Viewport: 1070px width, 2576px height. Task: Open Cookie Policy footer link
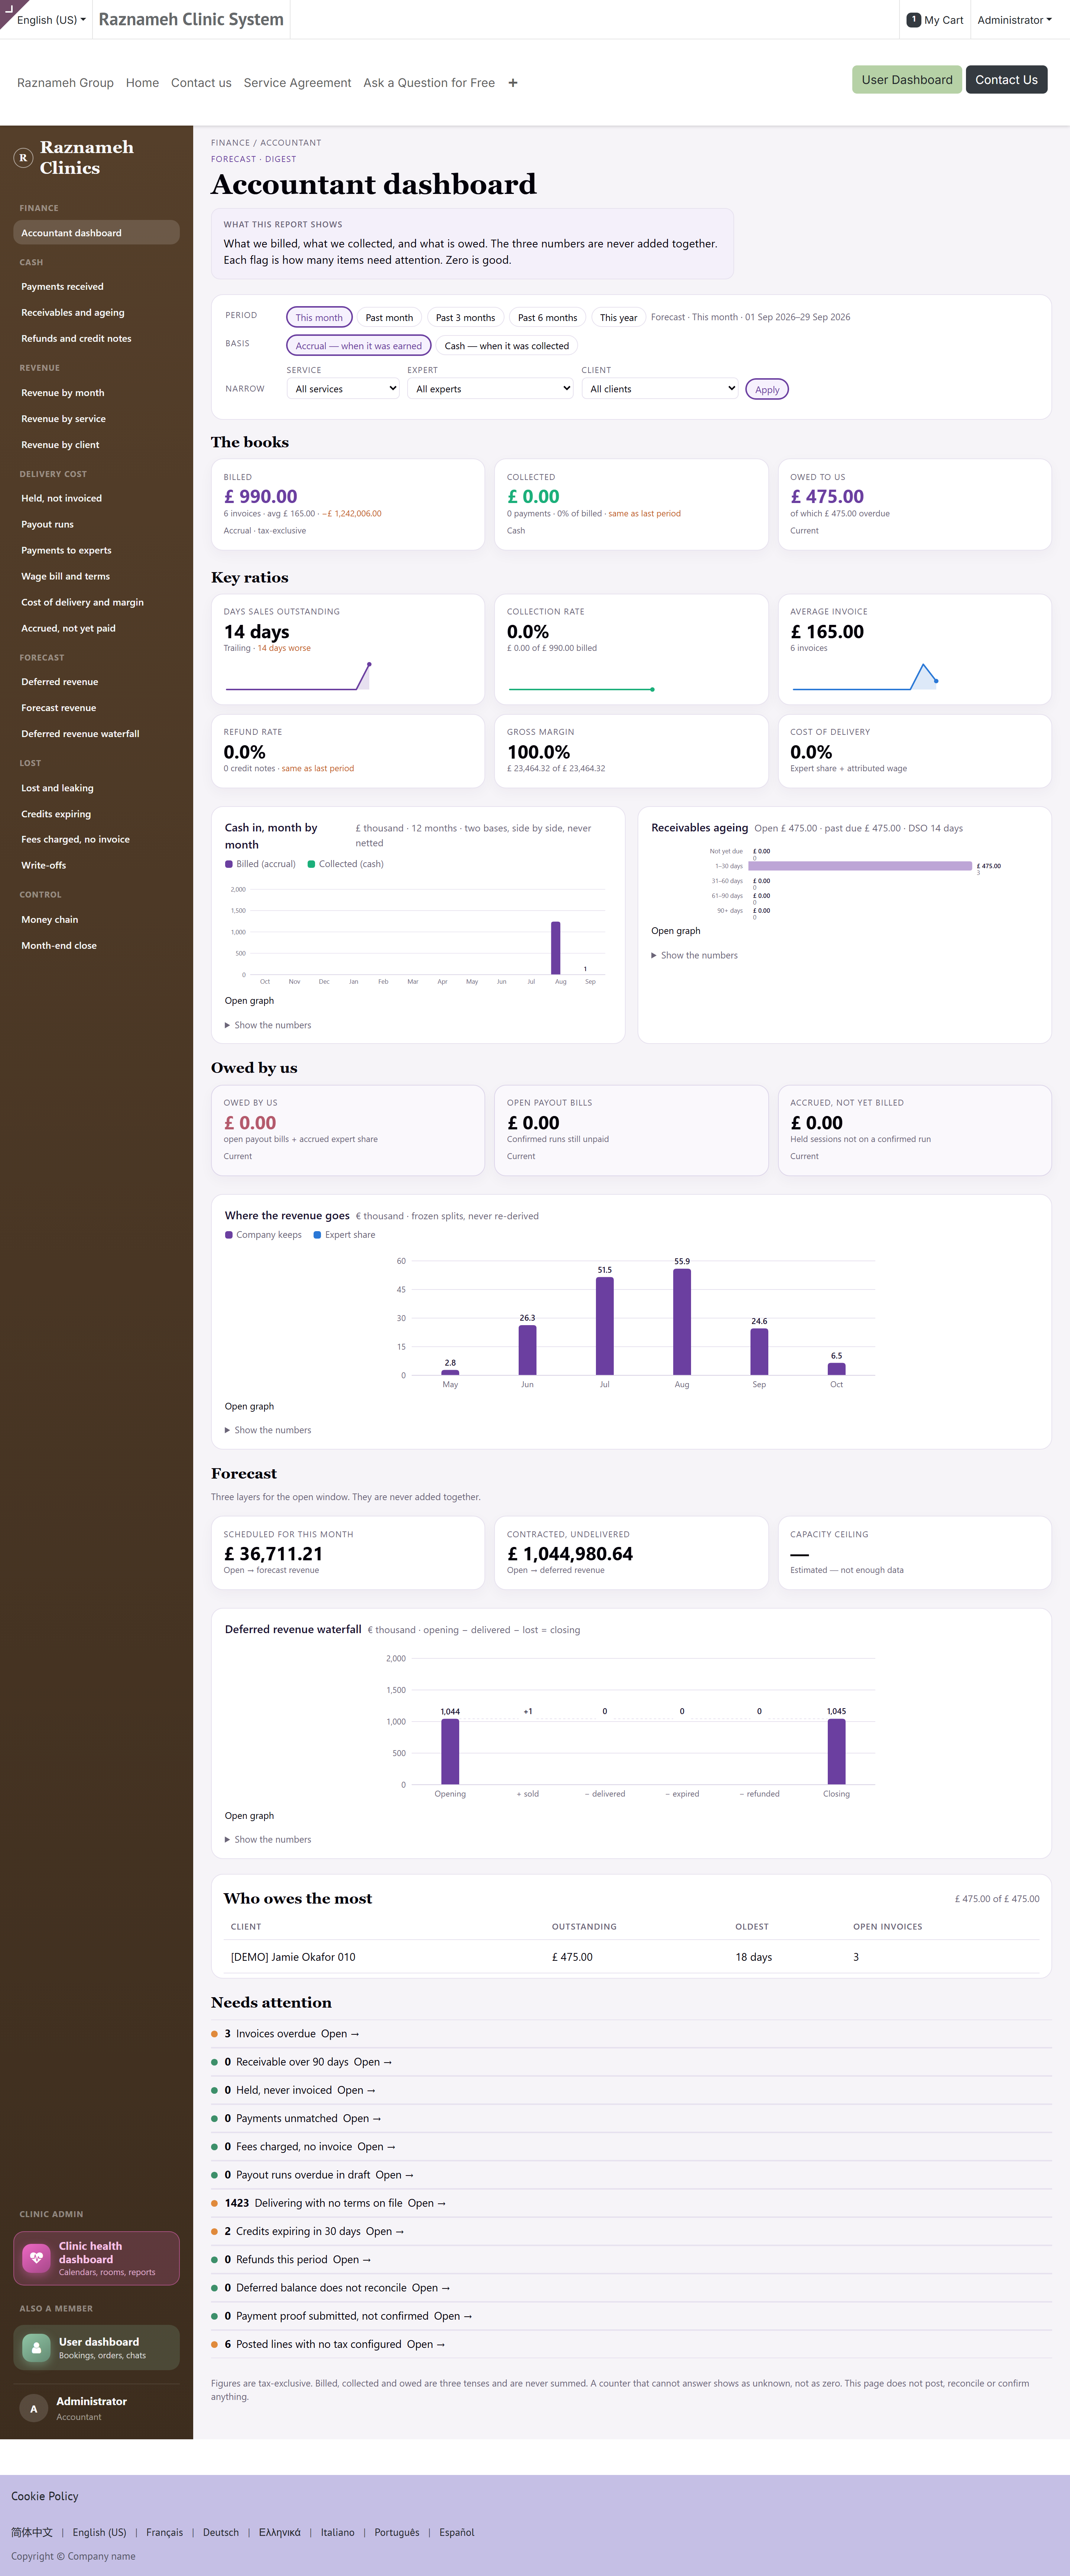click(x=45, y=2496)
